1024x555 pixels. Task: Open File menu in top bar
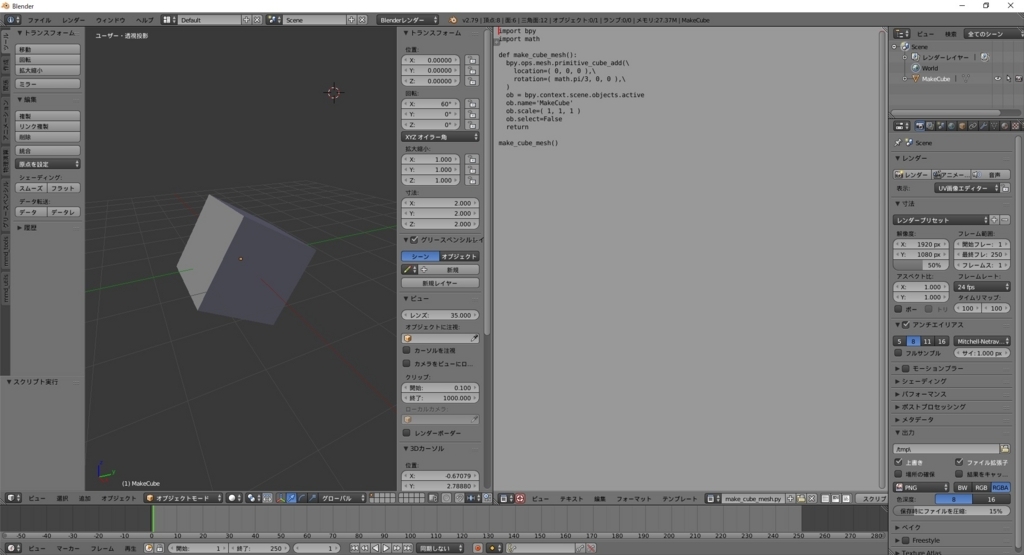click(x=39, y=20)
